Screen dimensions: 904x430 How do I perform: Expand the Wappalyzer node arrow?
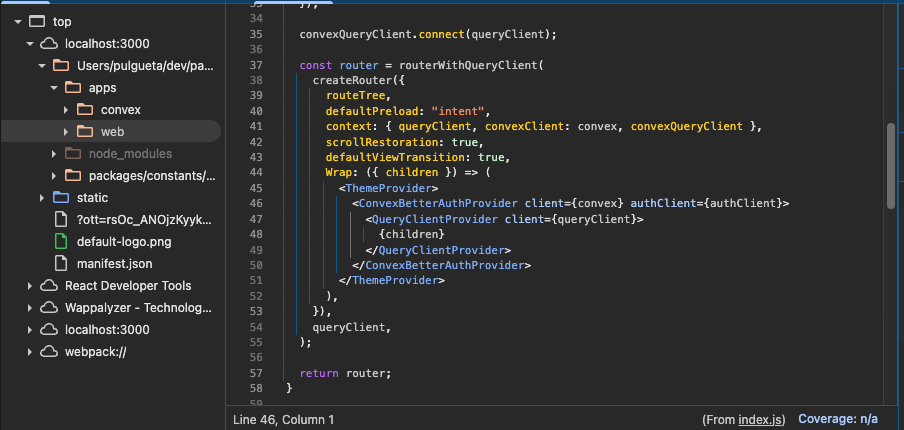(x=29, y=308)
